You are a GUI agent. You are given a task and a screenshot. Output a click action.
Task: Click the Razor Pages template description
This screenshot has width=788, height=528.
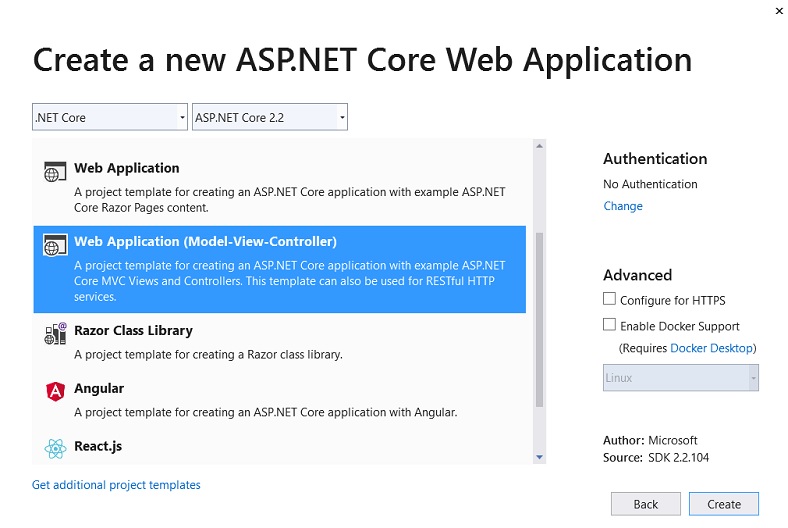[289, 199]
